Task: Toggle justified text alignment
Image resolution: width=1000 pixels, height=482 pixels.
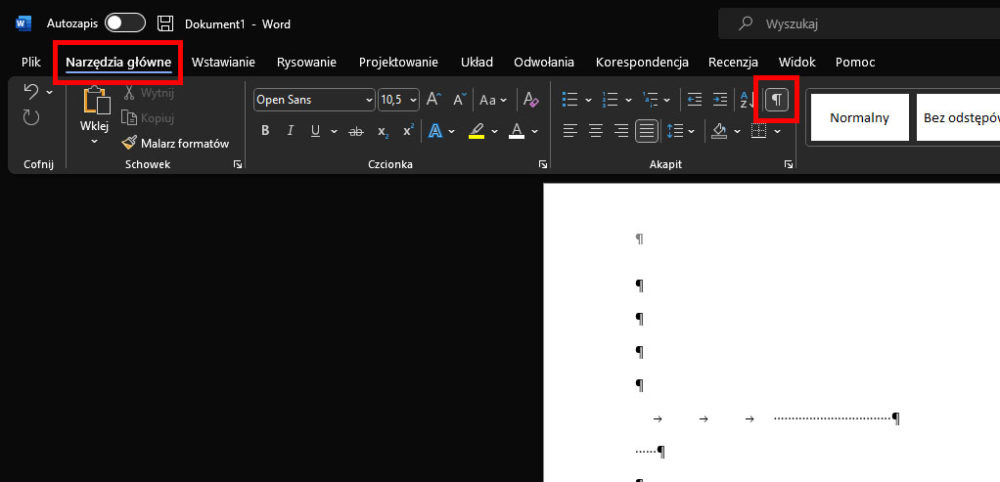Action: [x=647, y=131]
